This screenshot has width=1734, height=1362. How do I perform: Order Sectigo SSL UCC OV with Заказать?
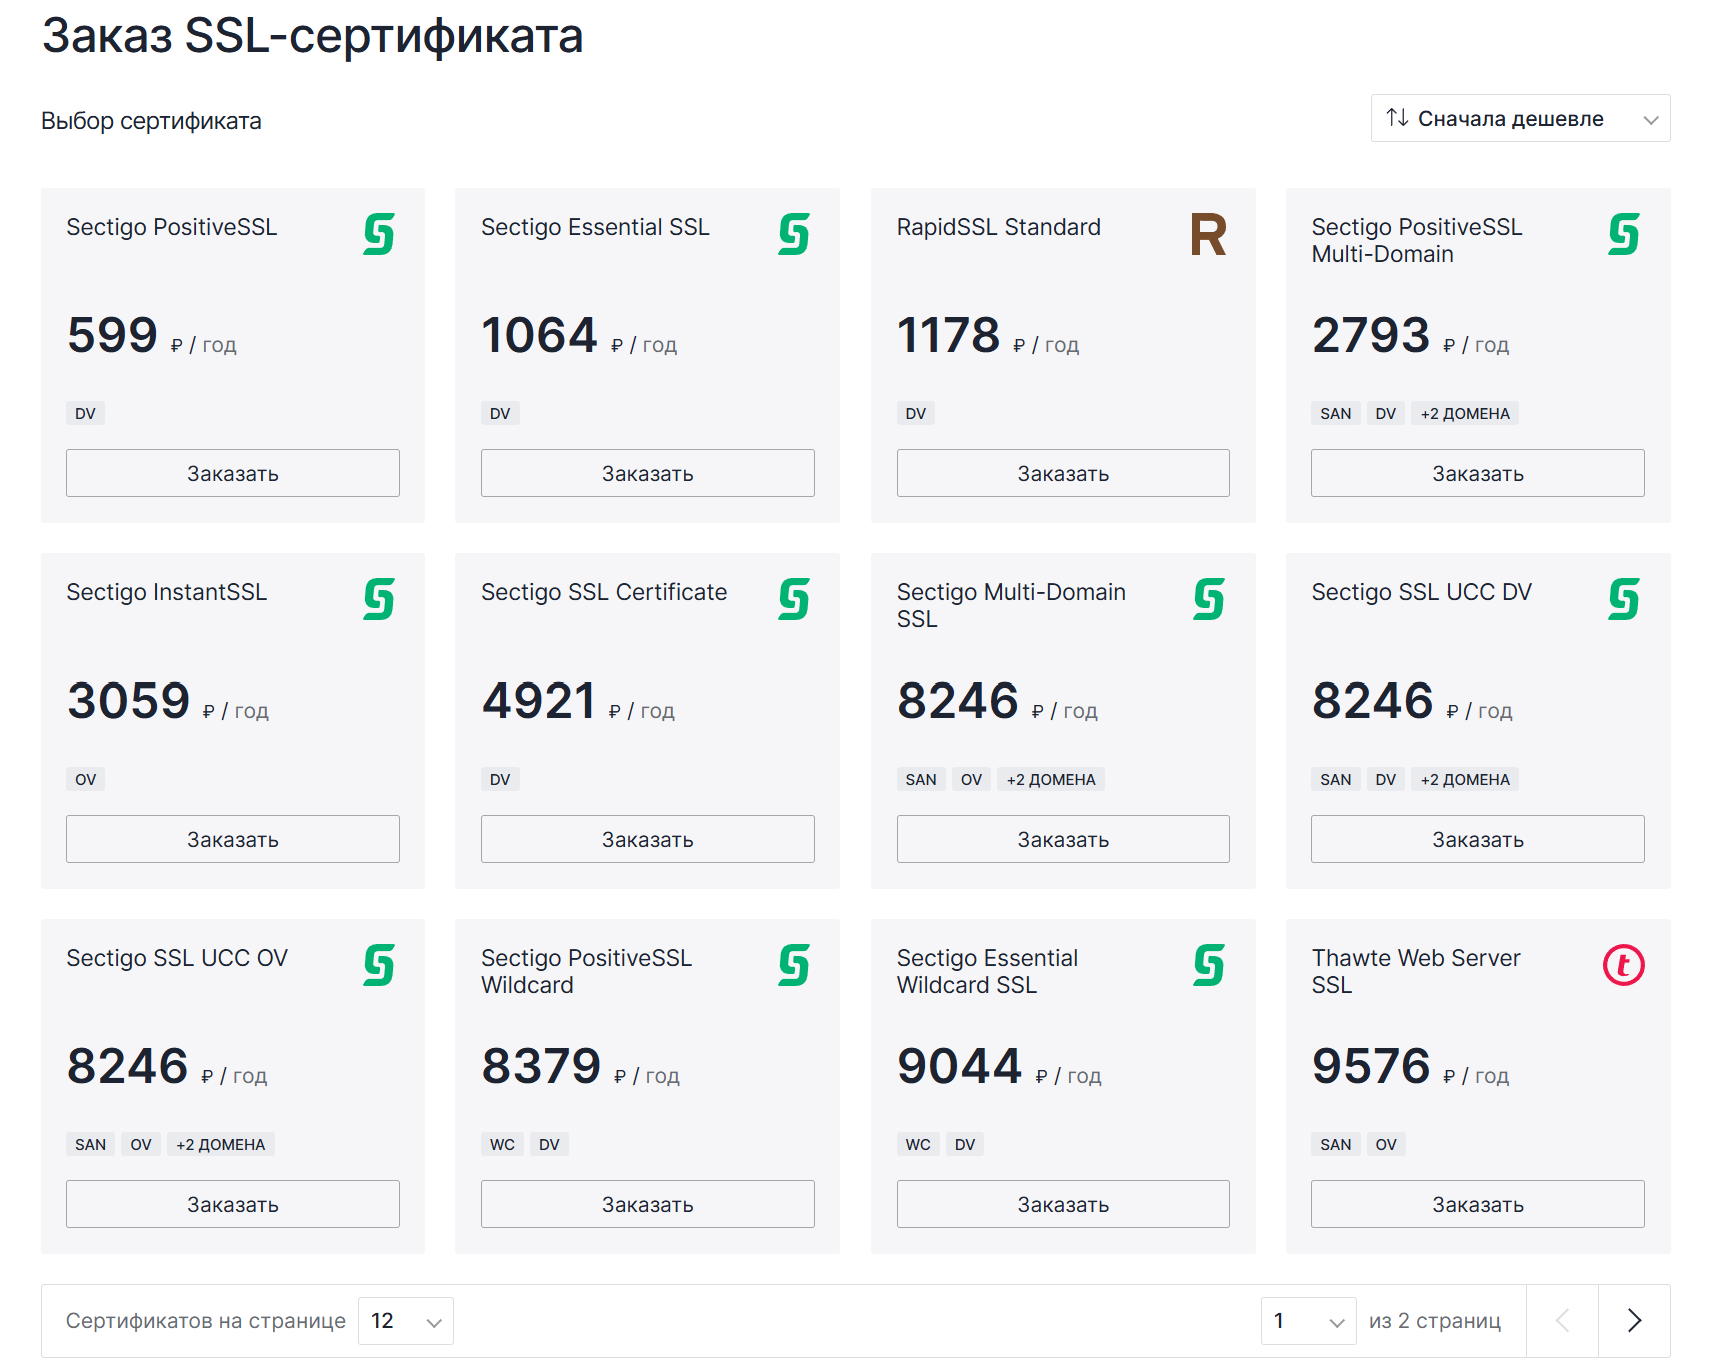tap(233, 1204)
